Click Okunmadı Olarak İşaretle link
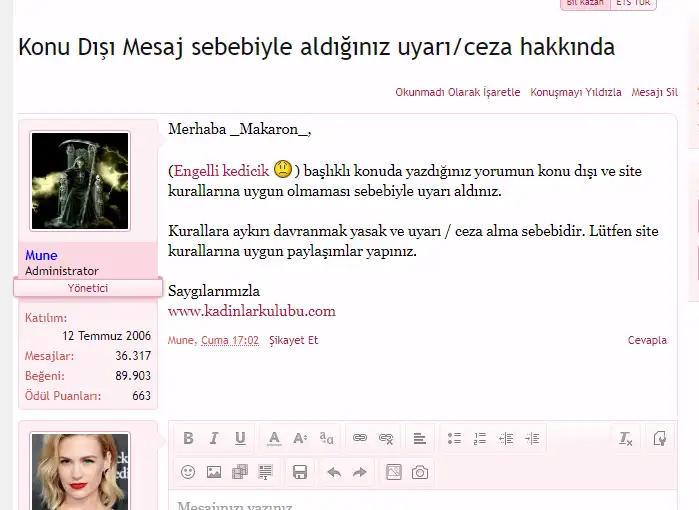Image resolution: width=699 pixels, height=510 pixels. 457,92
